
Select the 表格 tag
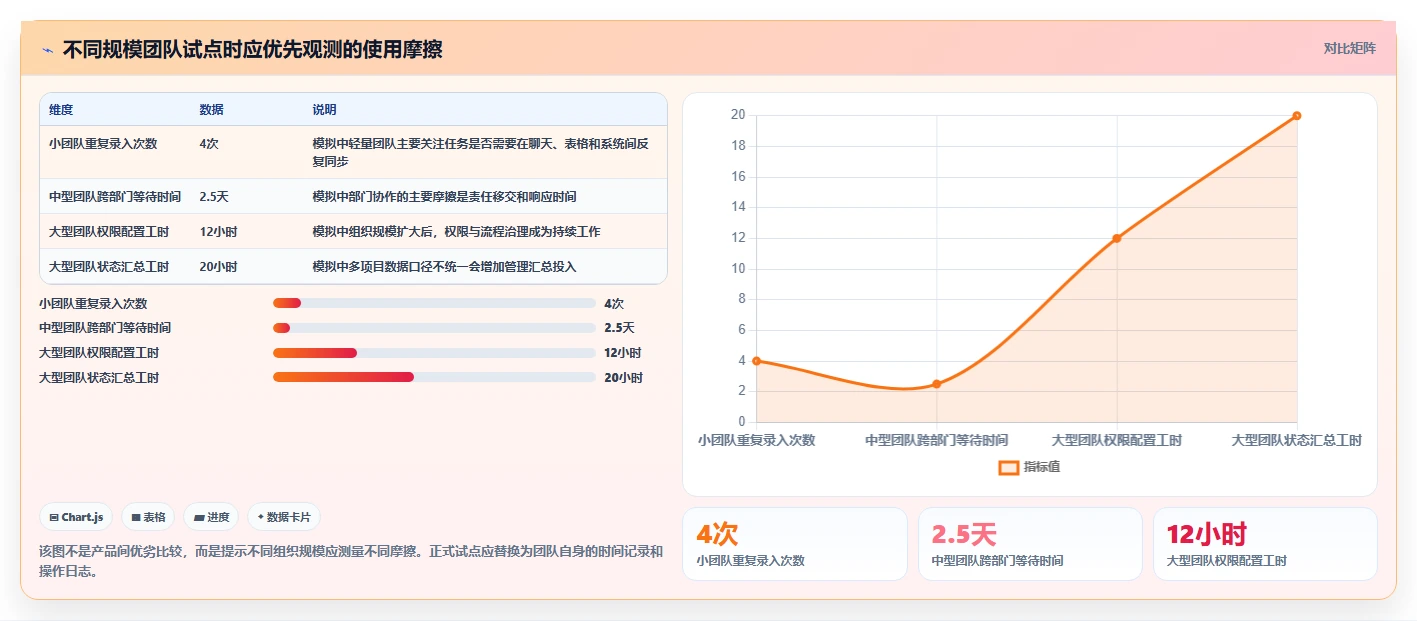point(148,517)
